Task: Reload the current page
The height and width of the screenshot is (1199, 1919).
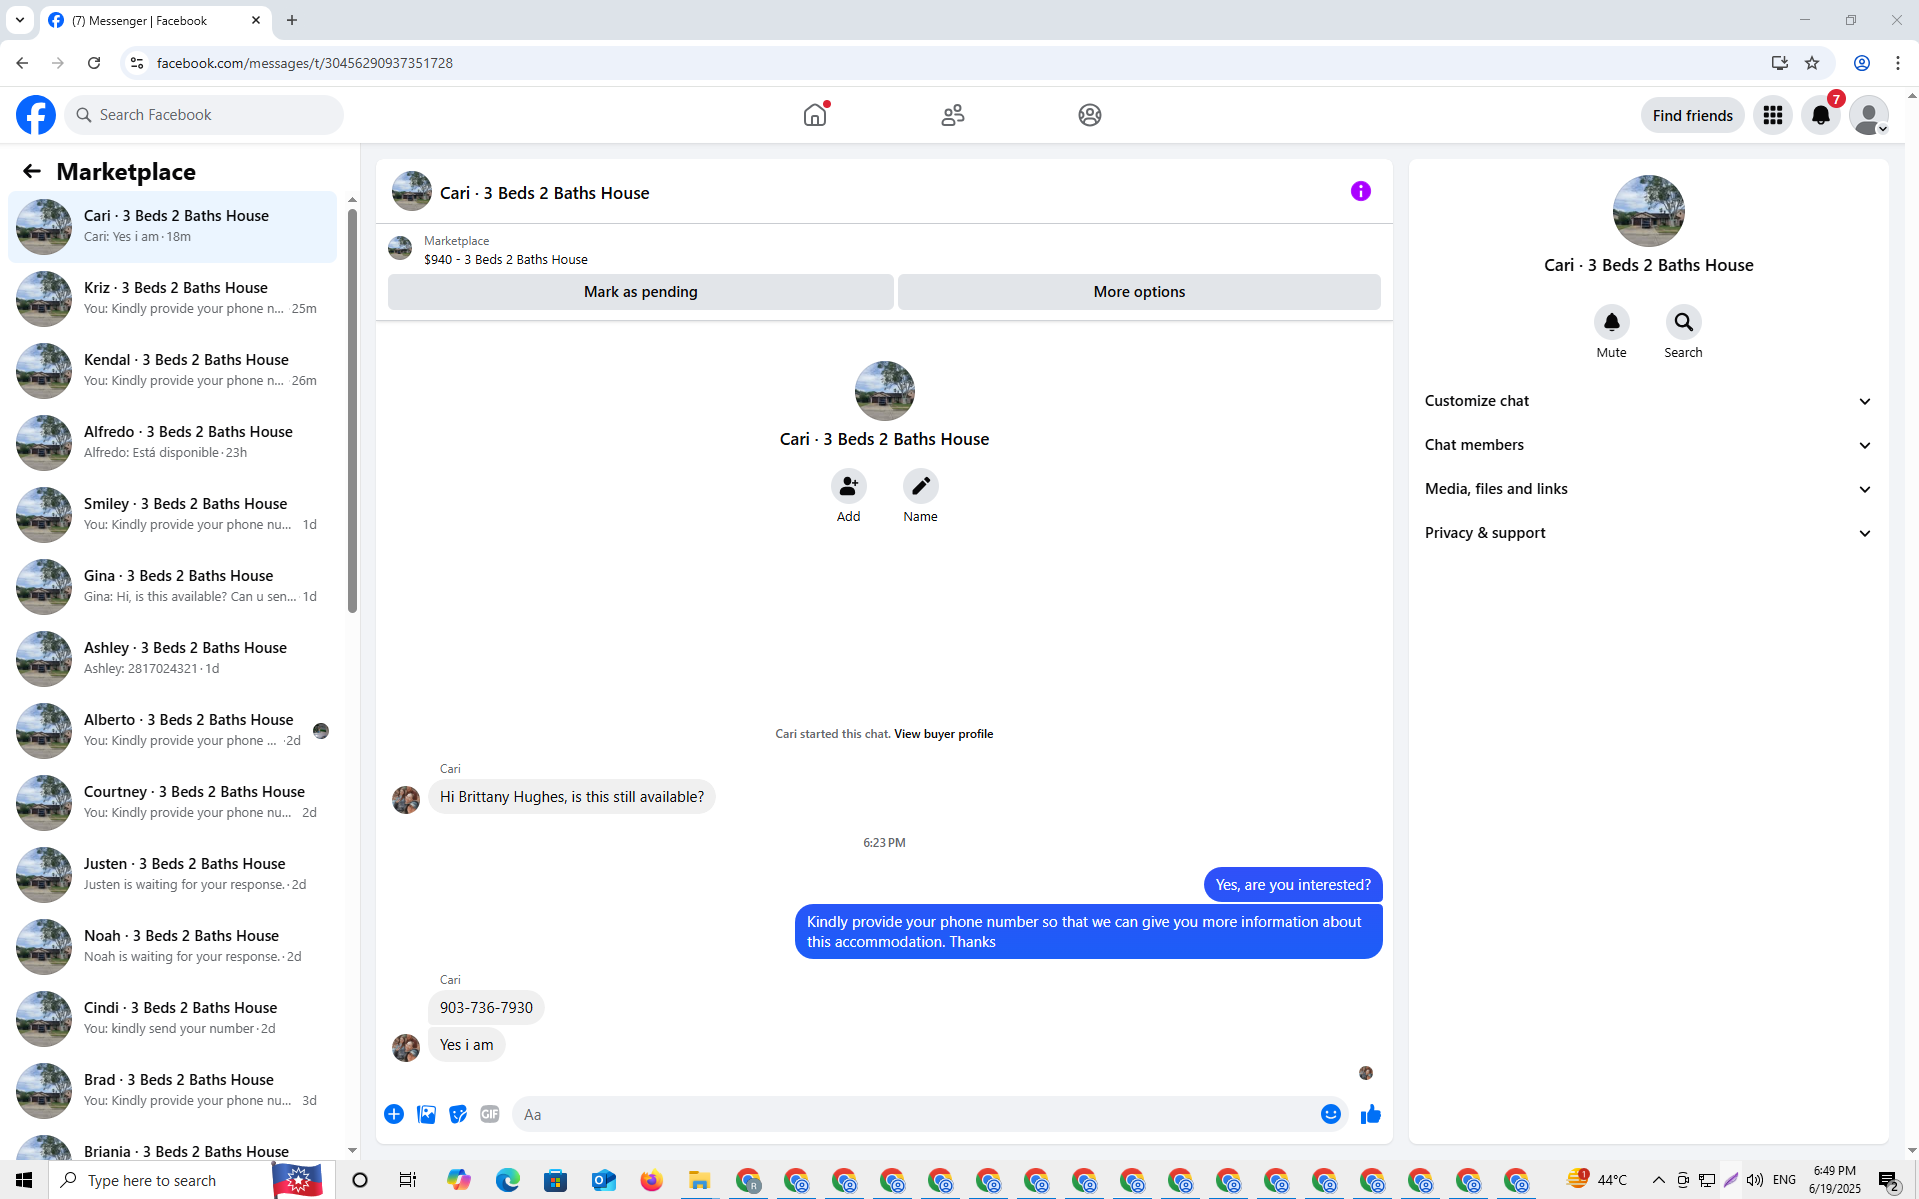Action: click(94, 63)
